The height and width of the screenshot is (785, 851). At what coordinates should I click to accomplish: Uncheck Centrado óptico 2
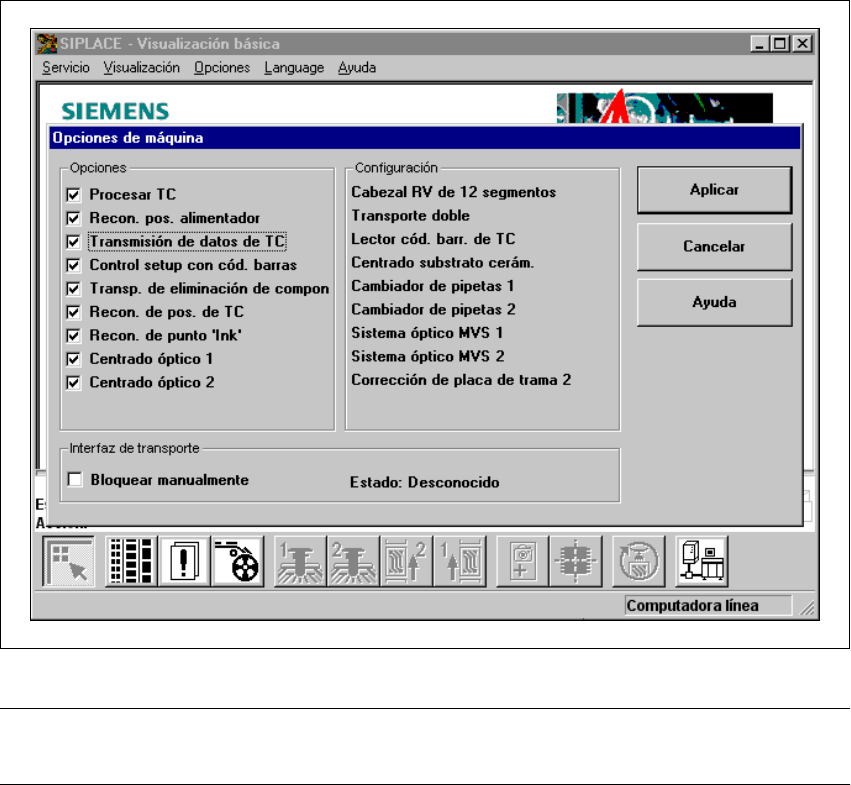[73, 382]
